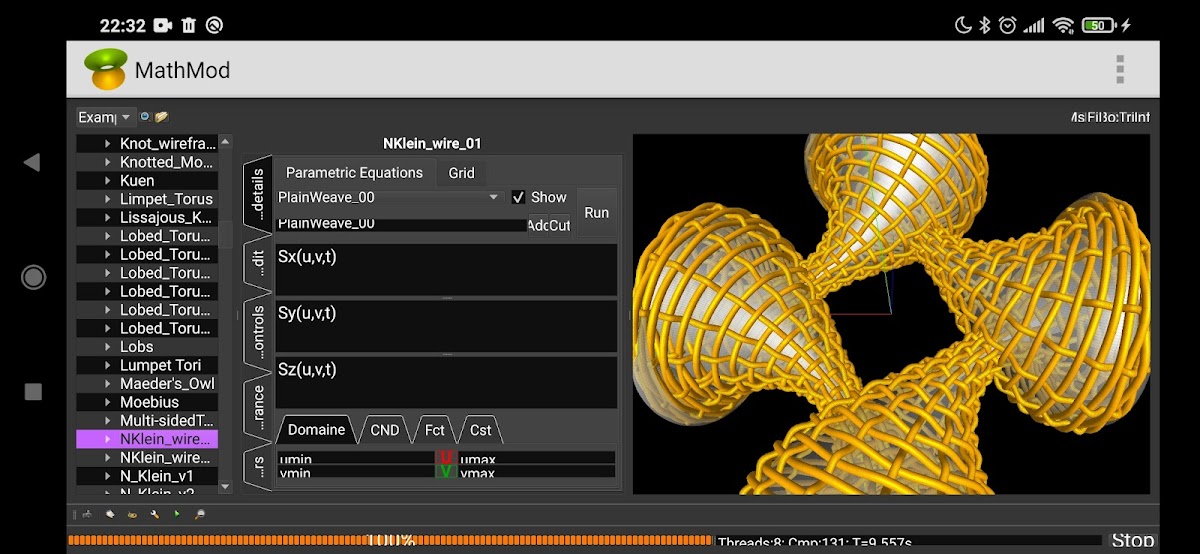1200x554 pixels.
Task: Click the Sx(u,v,t) equation field
Action: tap(446, 270)
